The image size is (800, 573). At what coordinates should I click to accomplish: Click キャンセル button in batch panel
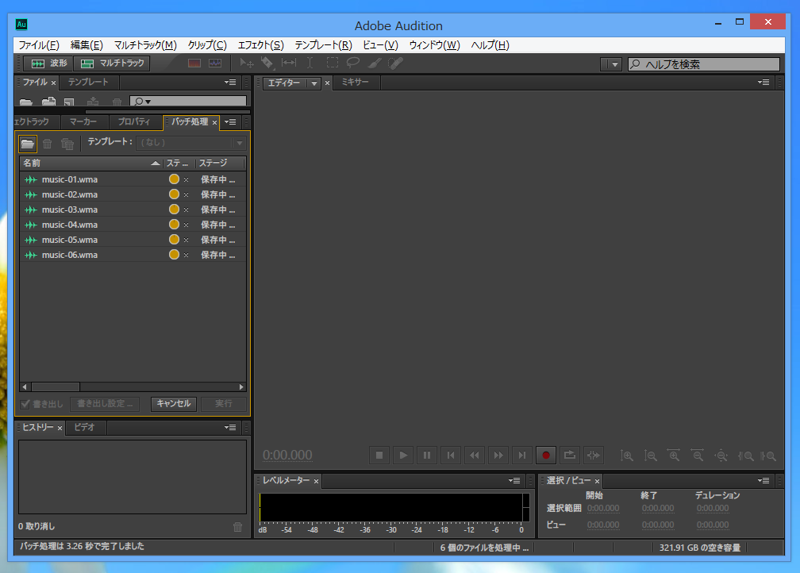(173, 404)
